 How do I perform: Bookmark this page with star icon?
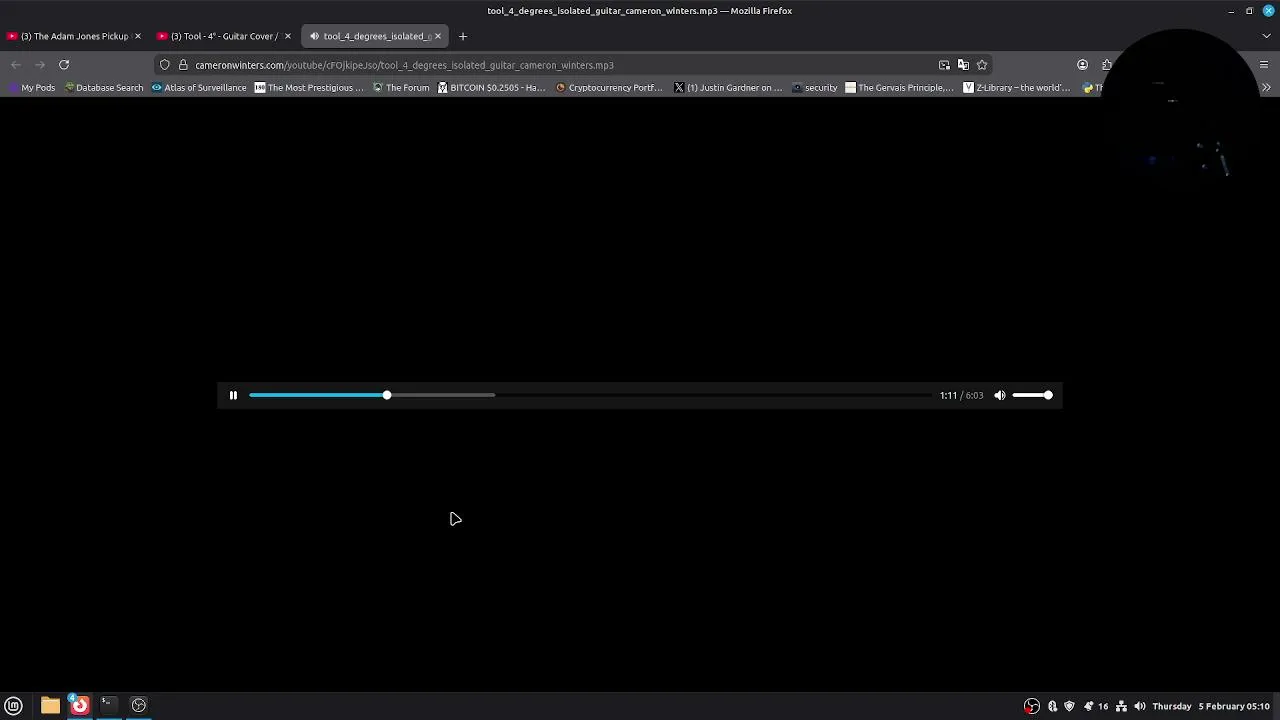(982, 65)
